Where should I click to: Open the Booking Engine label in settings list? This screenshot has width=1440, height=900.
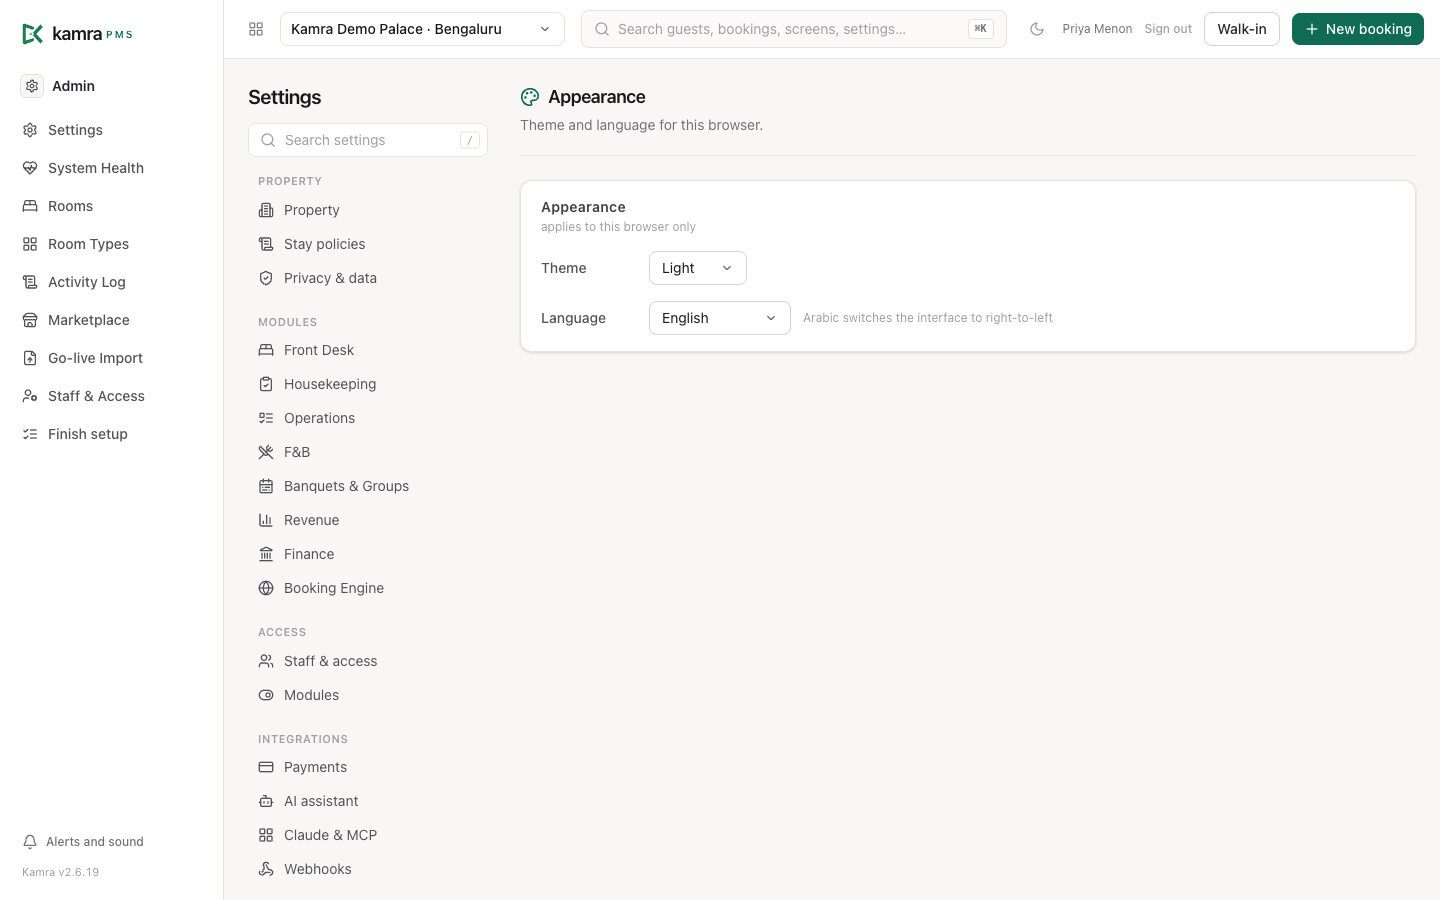tap(334, 588)
